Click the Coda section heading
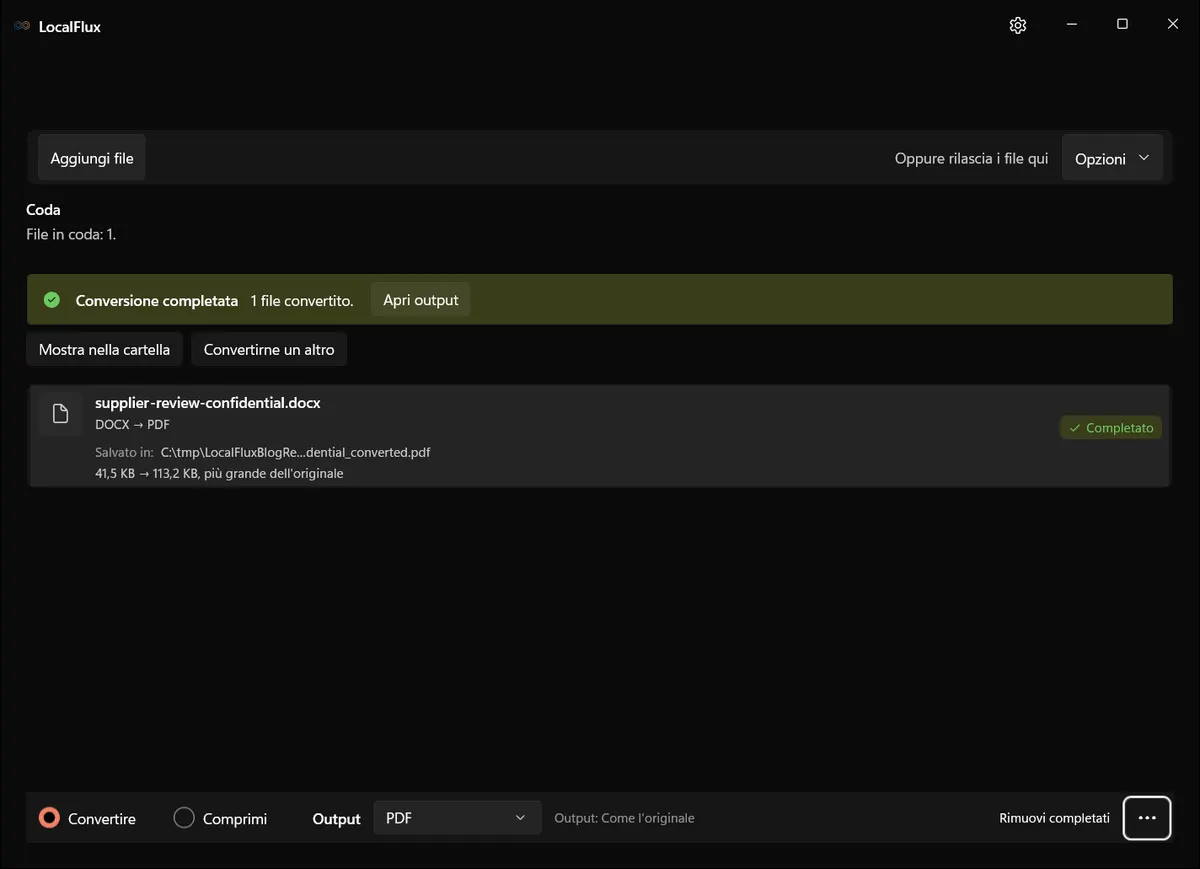This screenshot has width=1200, height=869. [43, 210]
